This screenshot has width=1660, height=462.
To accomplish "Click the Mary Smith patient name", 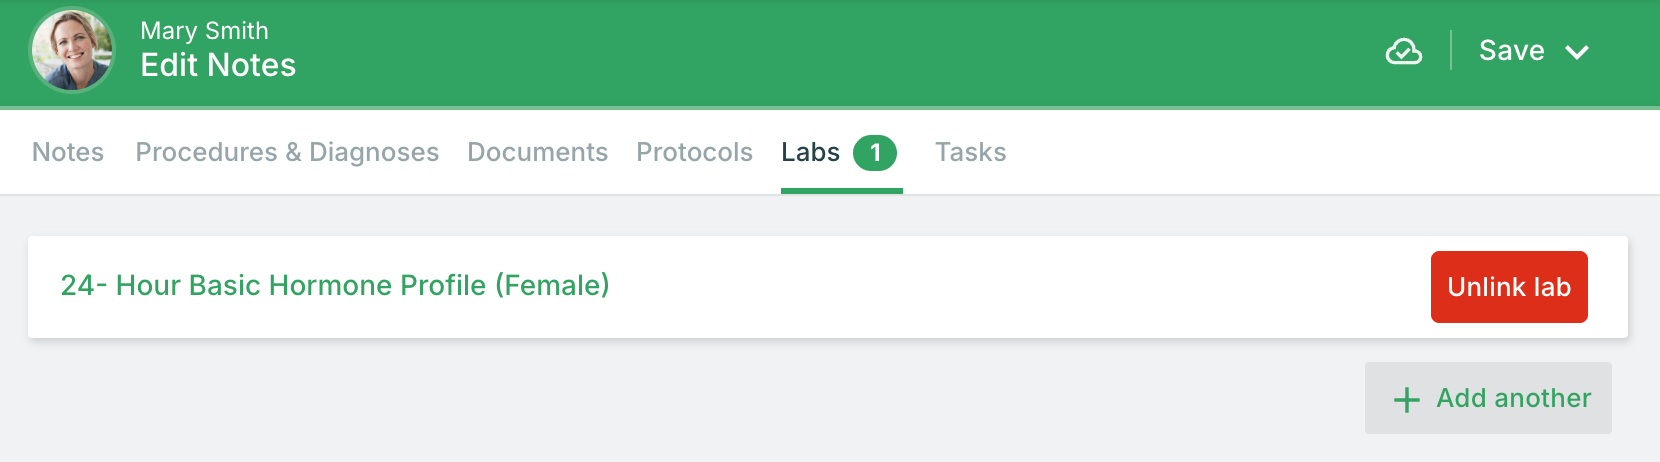I will click(204, 31).
